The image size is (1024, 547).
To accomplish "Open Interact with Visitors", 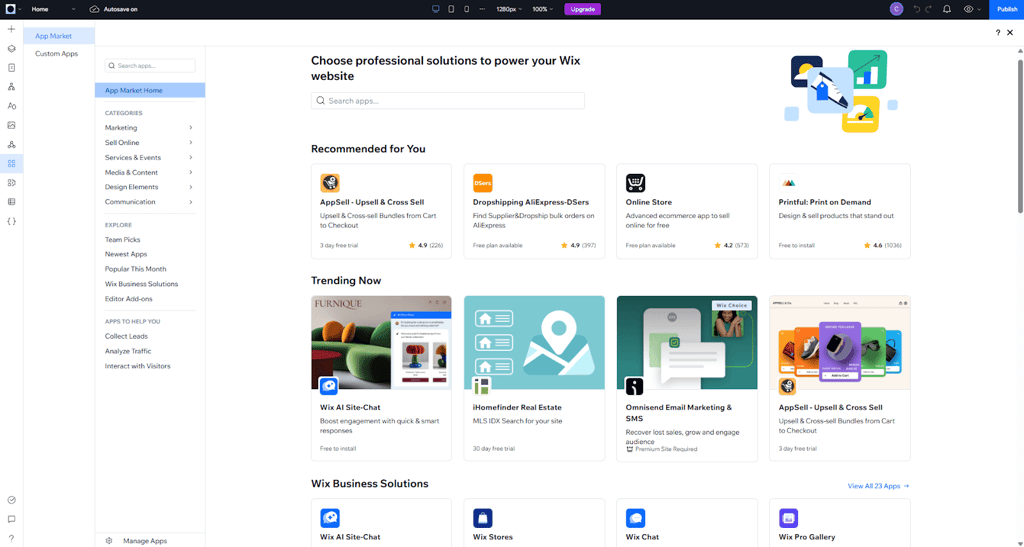I will [138, 366].
